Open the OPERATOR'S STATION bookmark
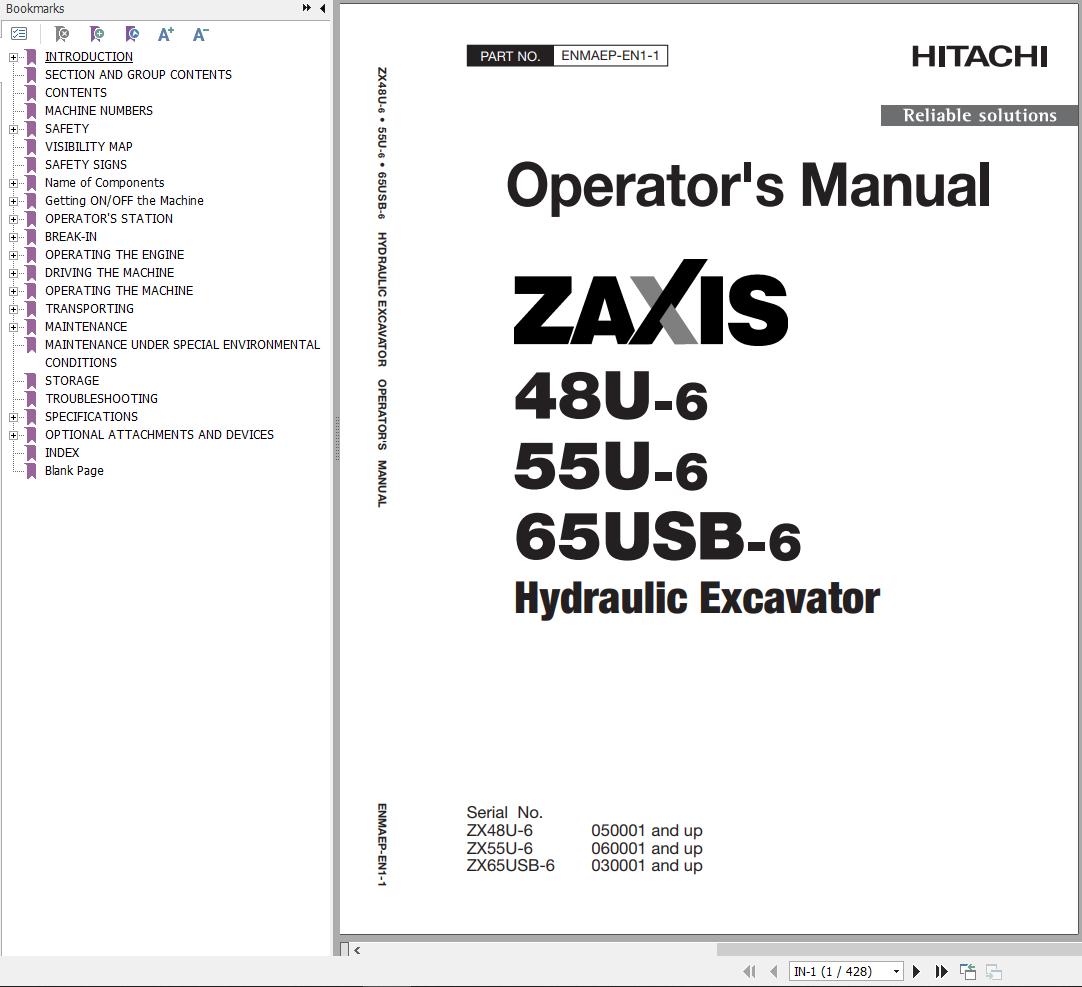Viewport: 1082px width, 987px height. coord(109,218)
